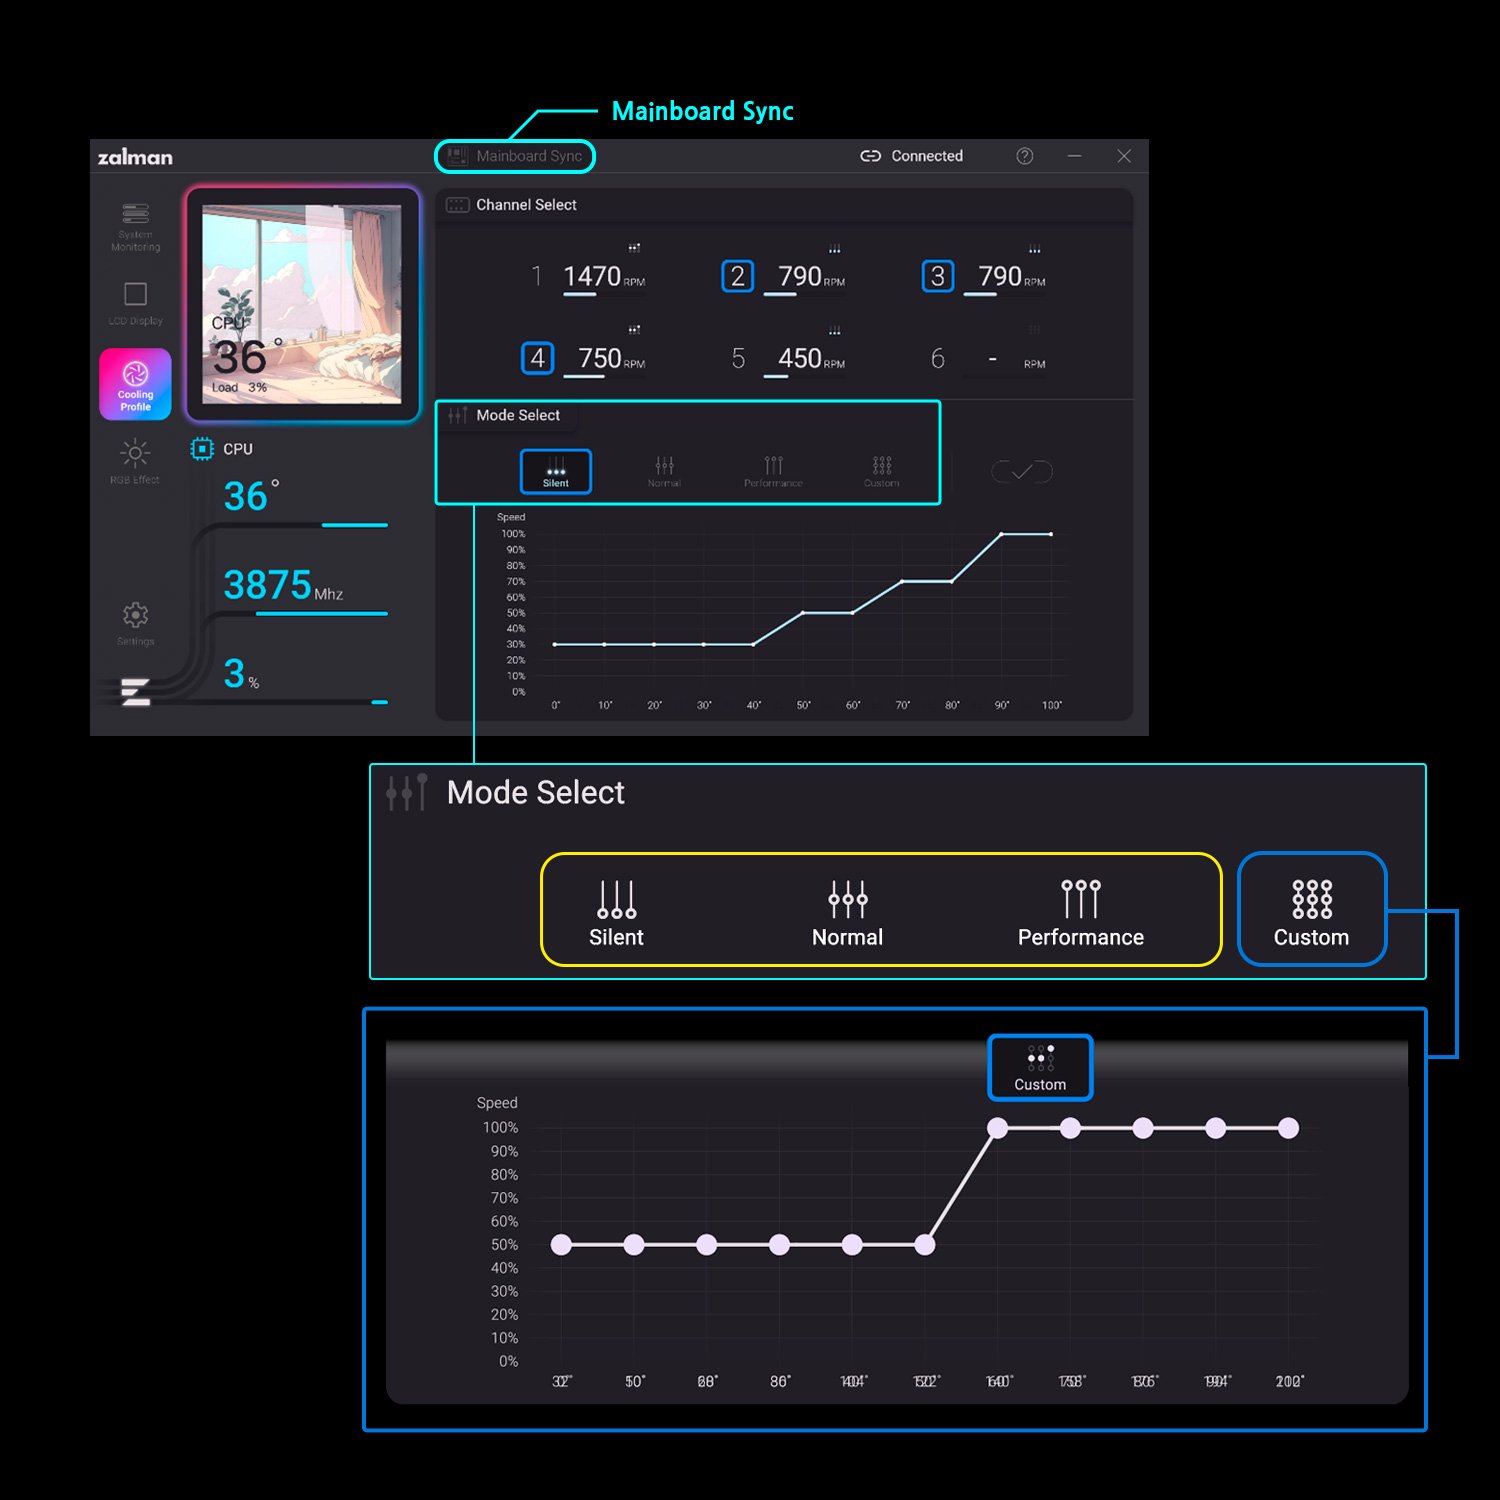Open the RGB Effect section
The height and width of the screenshot is (1500, 1500).
click(135, 462)
